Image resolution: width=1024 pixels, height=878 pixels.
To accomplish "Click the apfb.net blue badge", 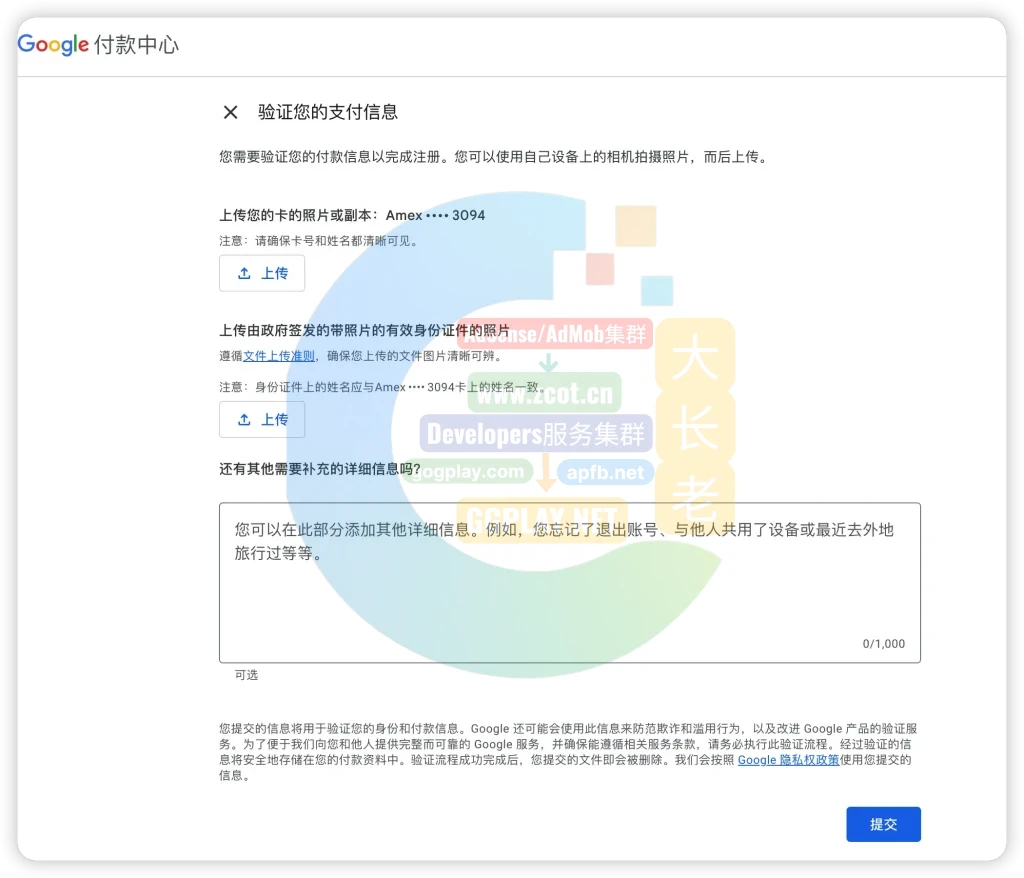I will [x=606, y=472].
